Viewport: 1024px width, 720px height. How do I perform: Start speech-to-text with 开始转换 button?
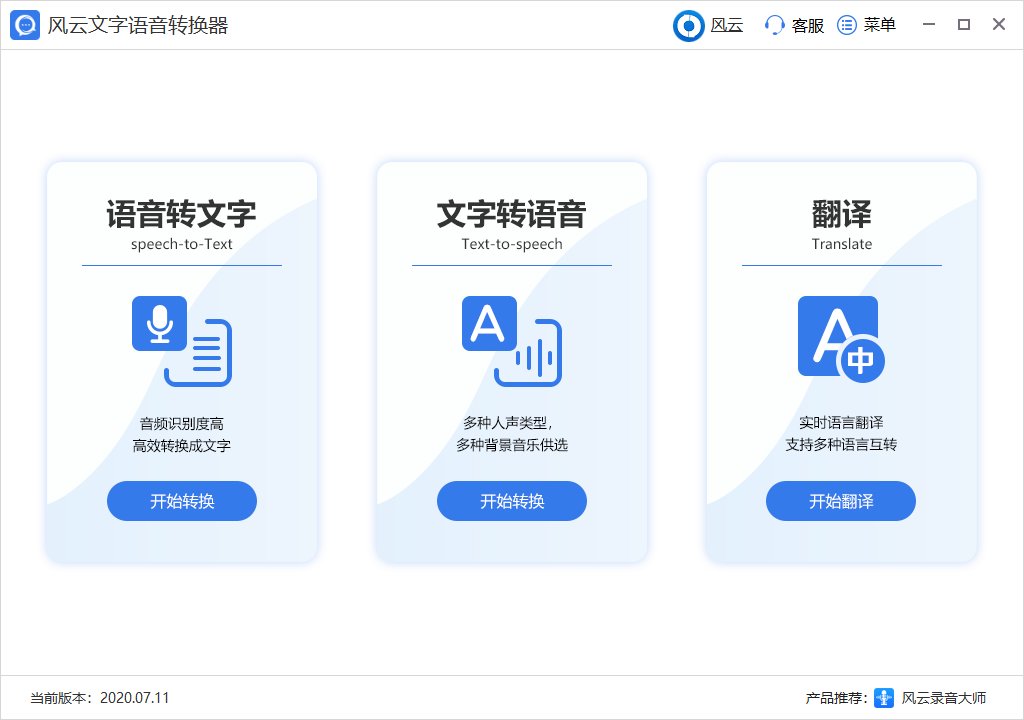[x=181, y=500]
